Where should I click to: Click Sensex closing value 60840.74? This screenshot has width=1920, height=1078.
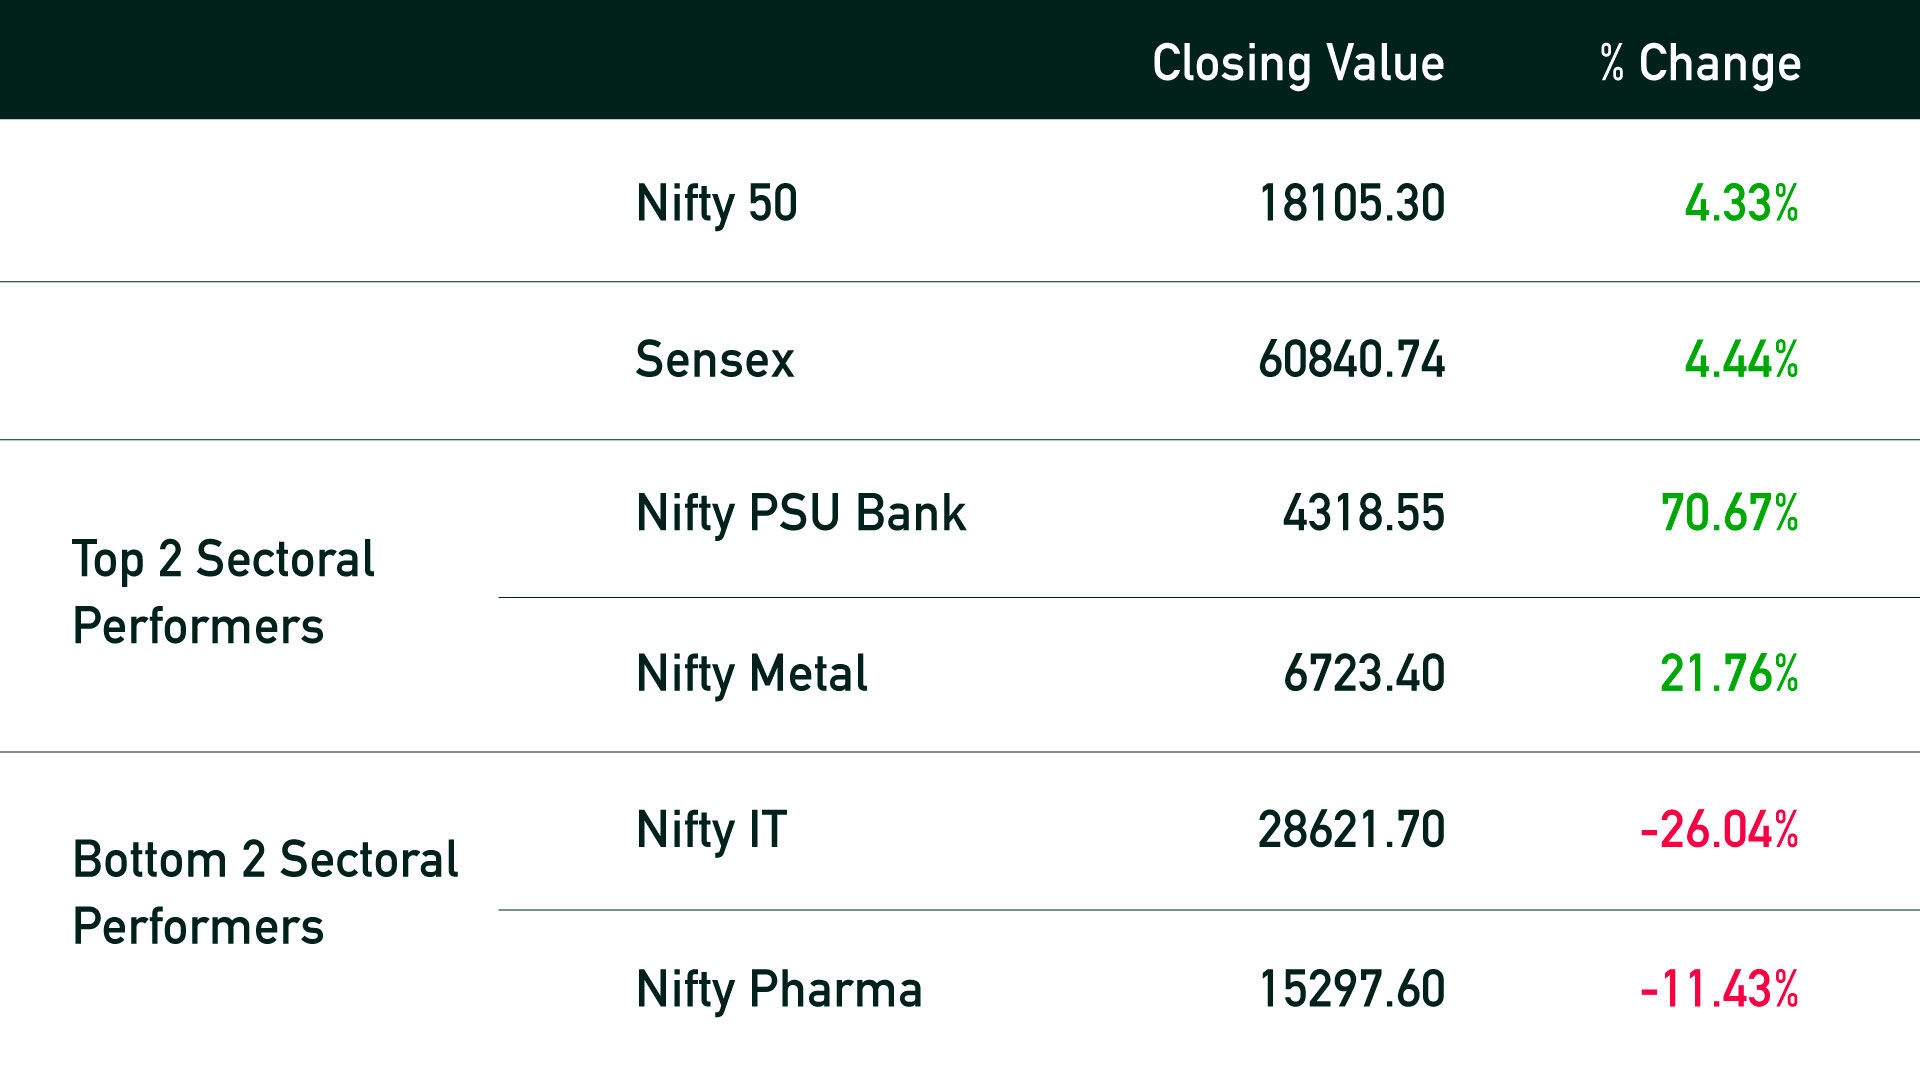pyautogui.click(x=1352, y=359)
